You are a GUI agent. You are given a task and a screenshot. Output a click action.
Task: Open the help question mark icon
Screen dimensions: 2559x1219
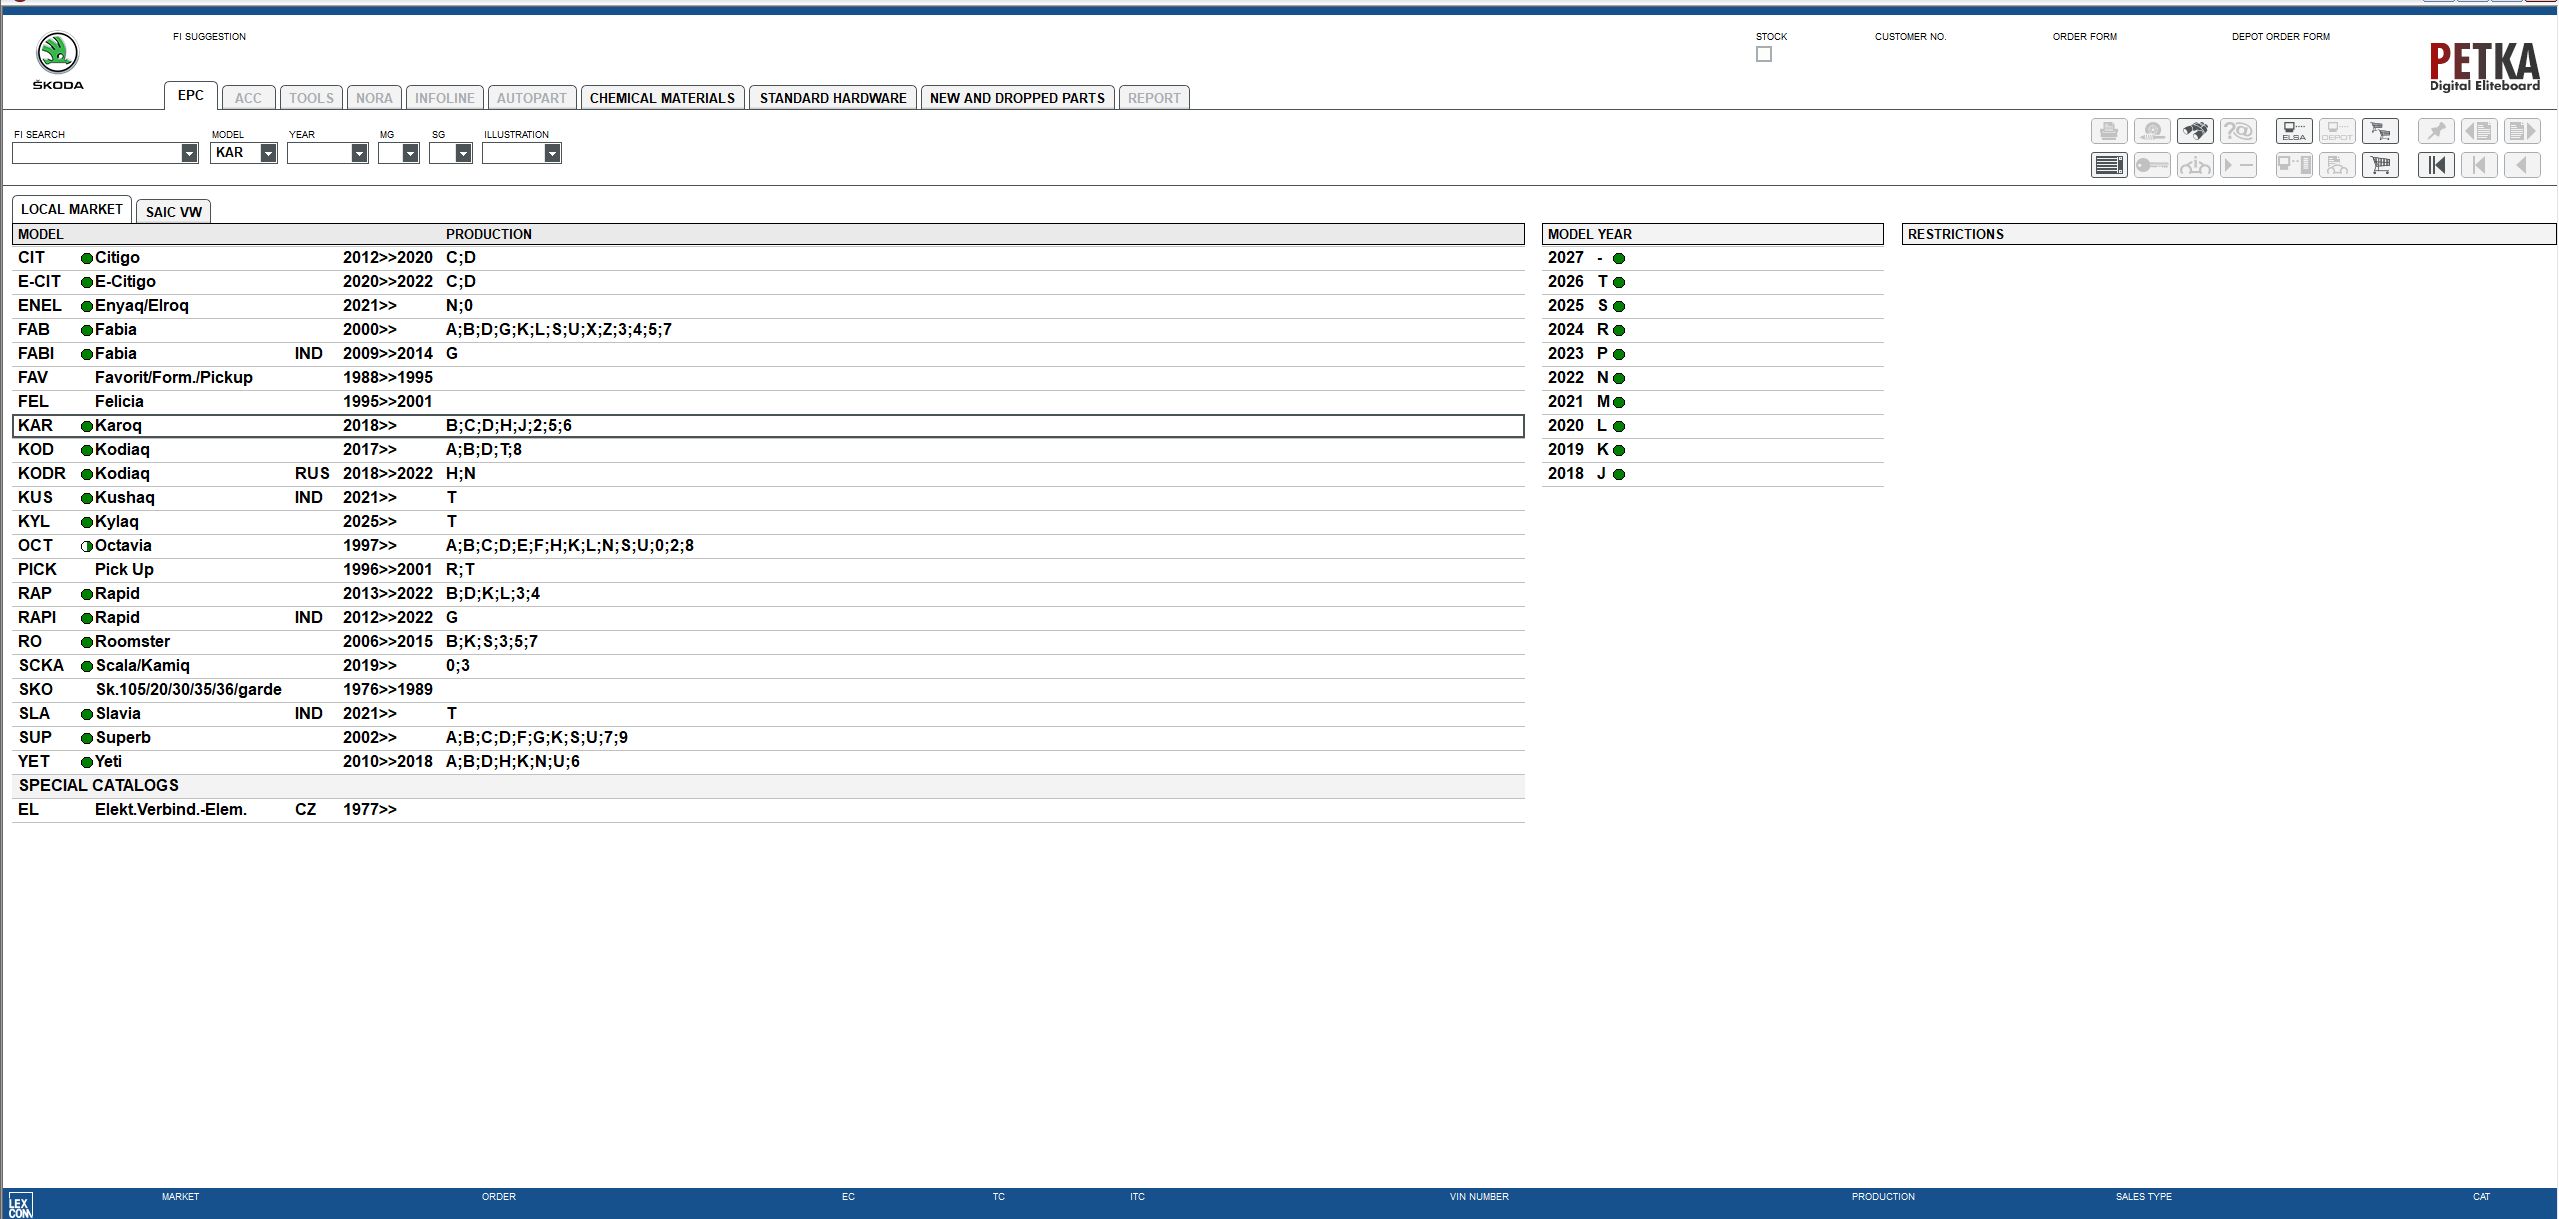point(2239,130)
